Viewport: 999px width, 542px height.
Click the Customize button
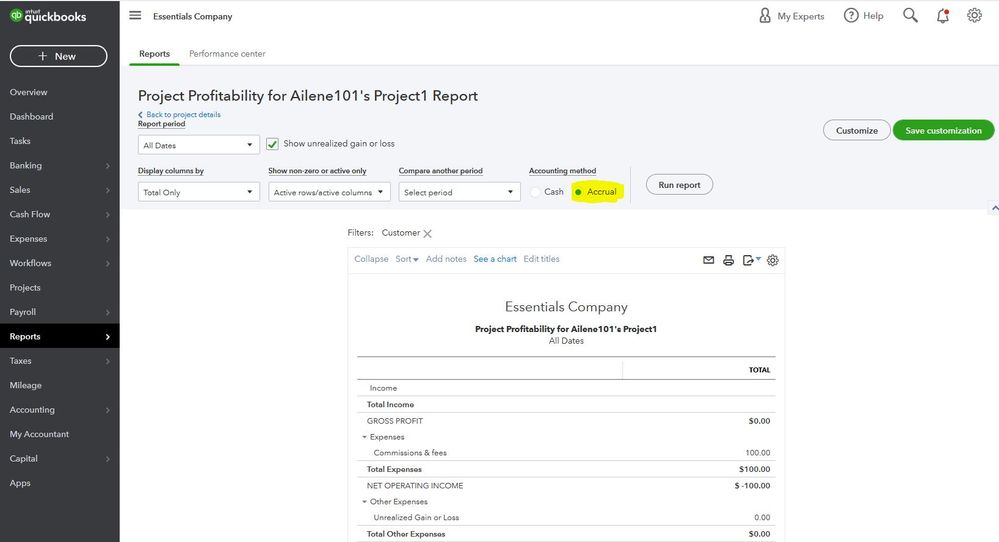point(856,130)
